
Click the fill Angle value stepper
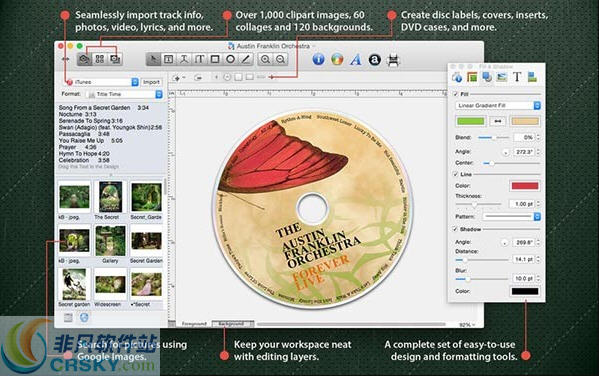[x=538, y=152]
